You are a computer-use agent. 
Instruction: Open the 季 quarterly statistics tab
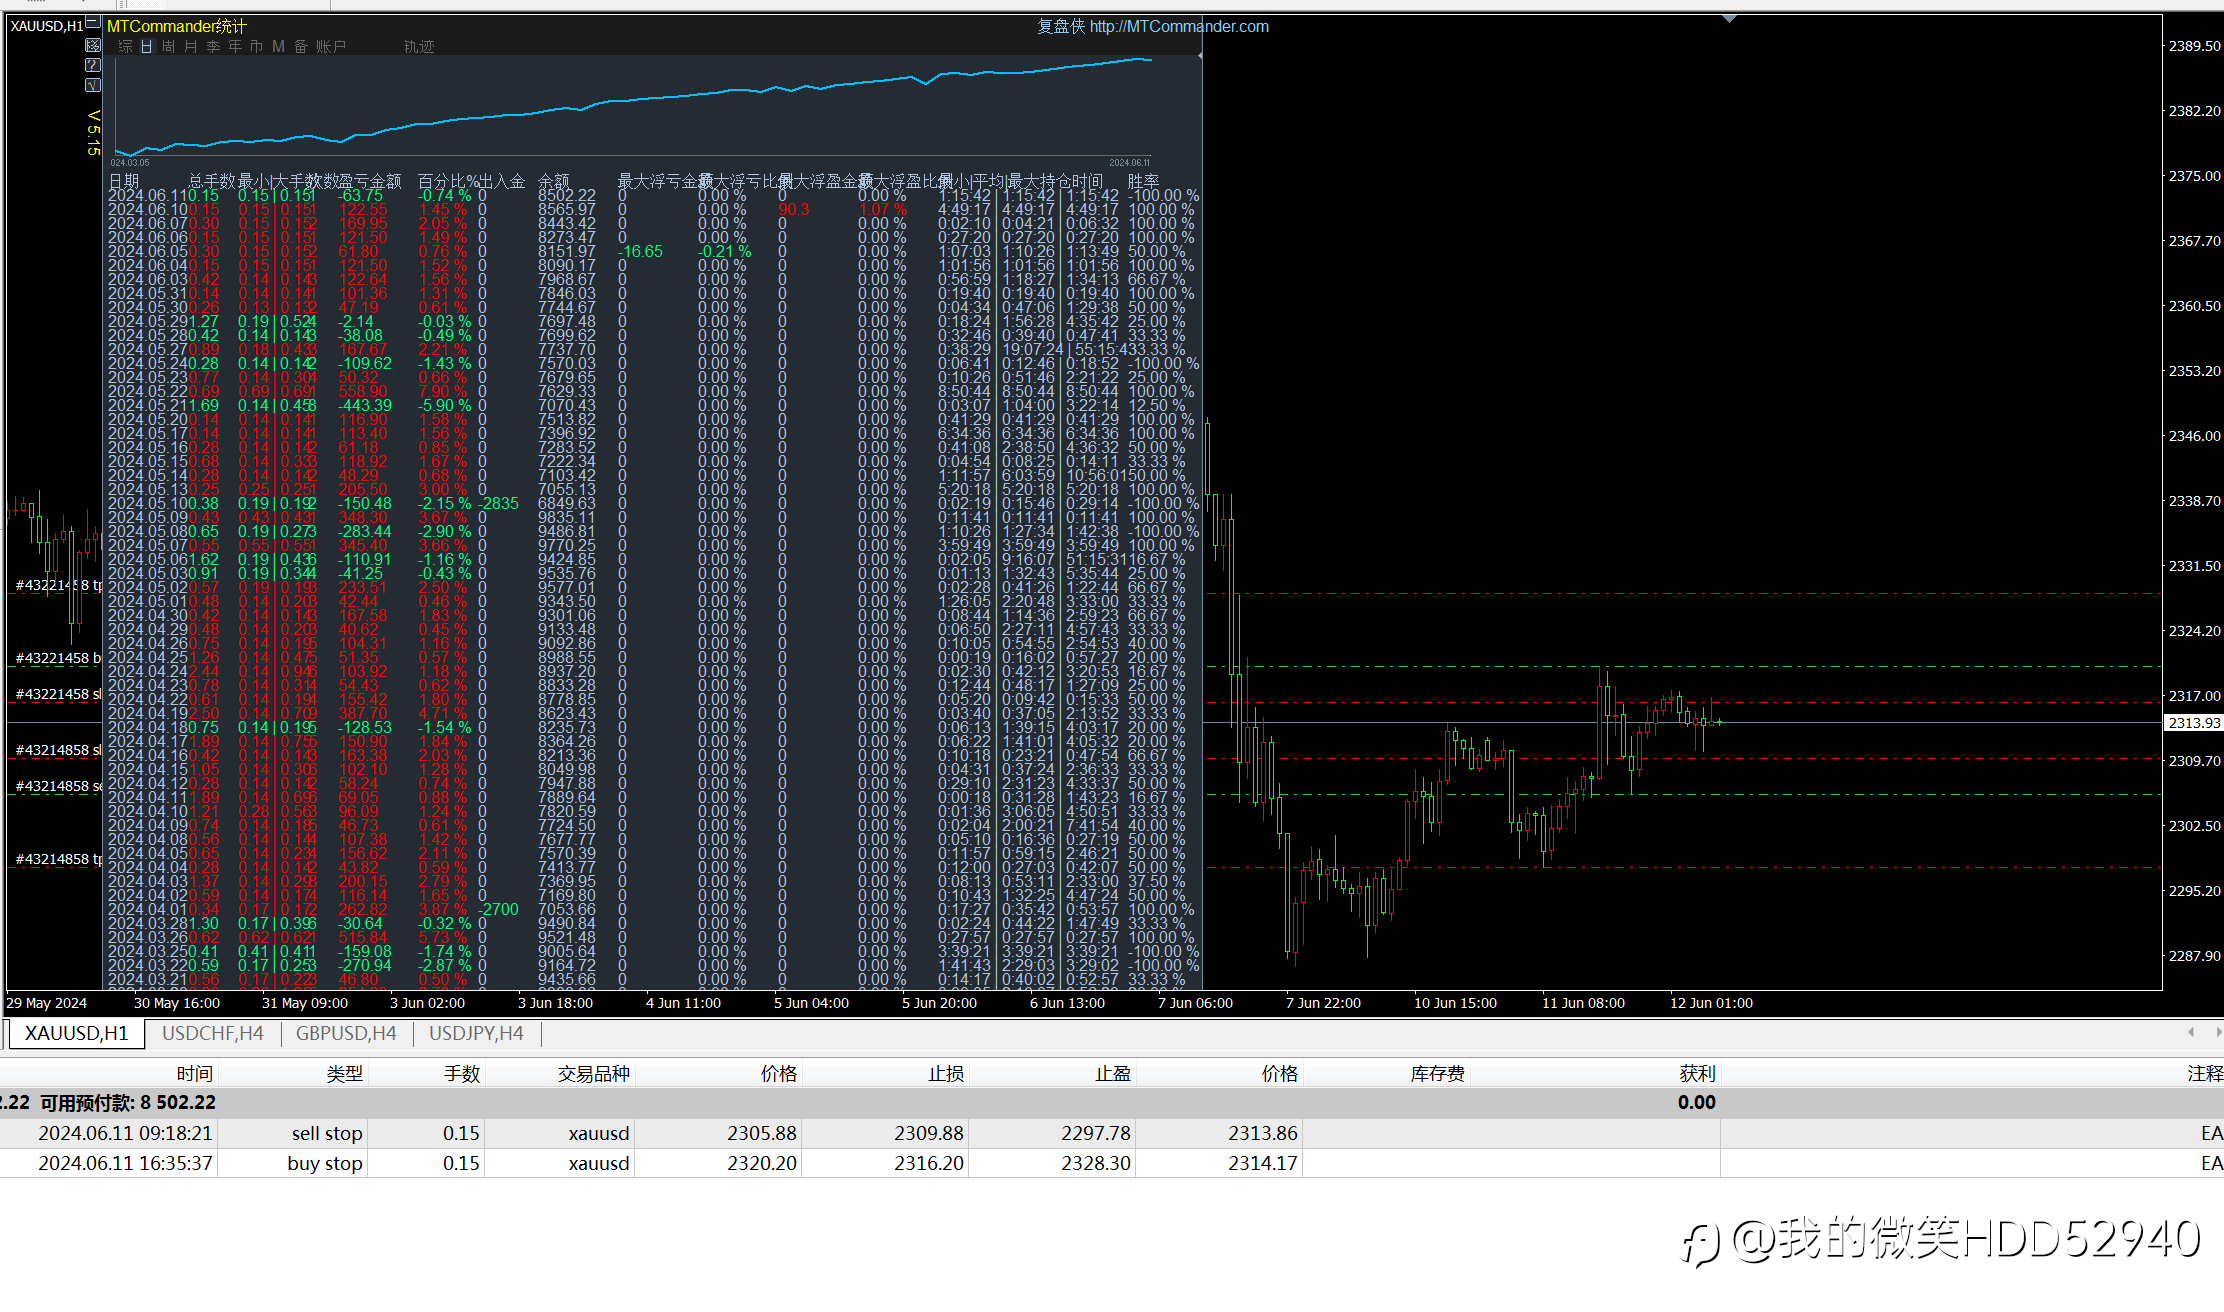click(213, 46)
